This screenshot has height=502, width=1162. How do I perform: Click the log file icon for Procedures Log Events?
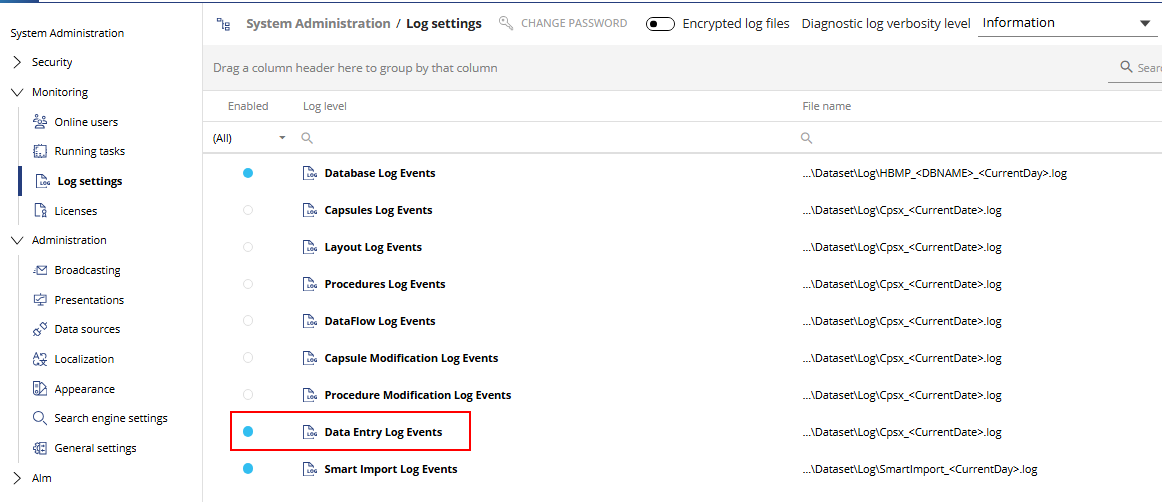pyautogui.click(x=310, y=284)
